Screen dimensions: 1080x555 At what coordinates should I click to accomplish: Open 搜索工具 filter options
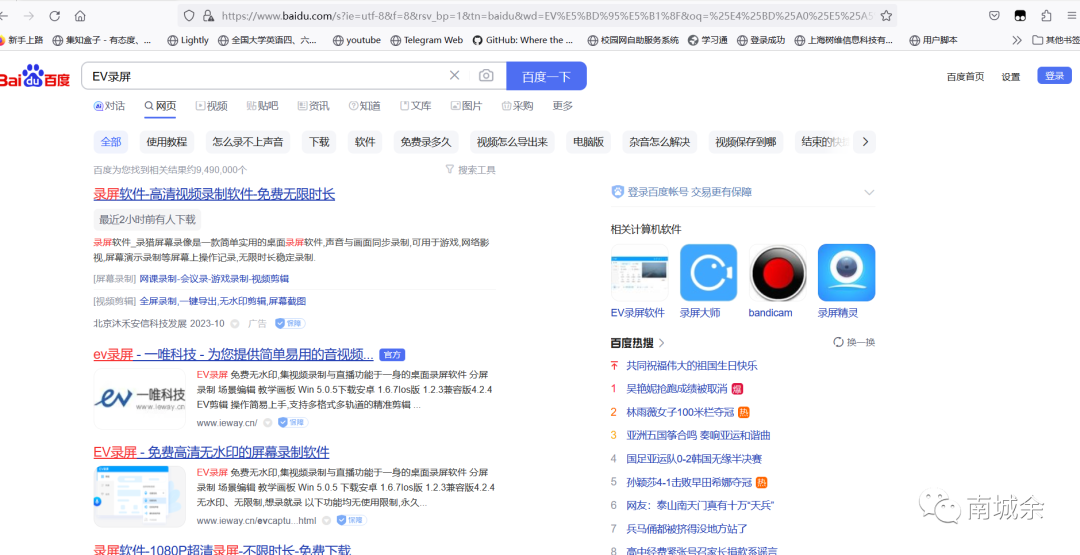point(470,169)
